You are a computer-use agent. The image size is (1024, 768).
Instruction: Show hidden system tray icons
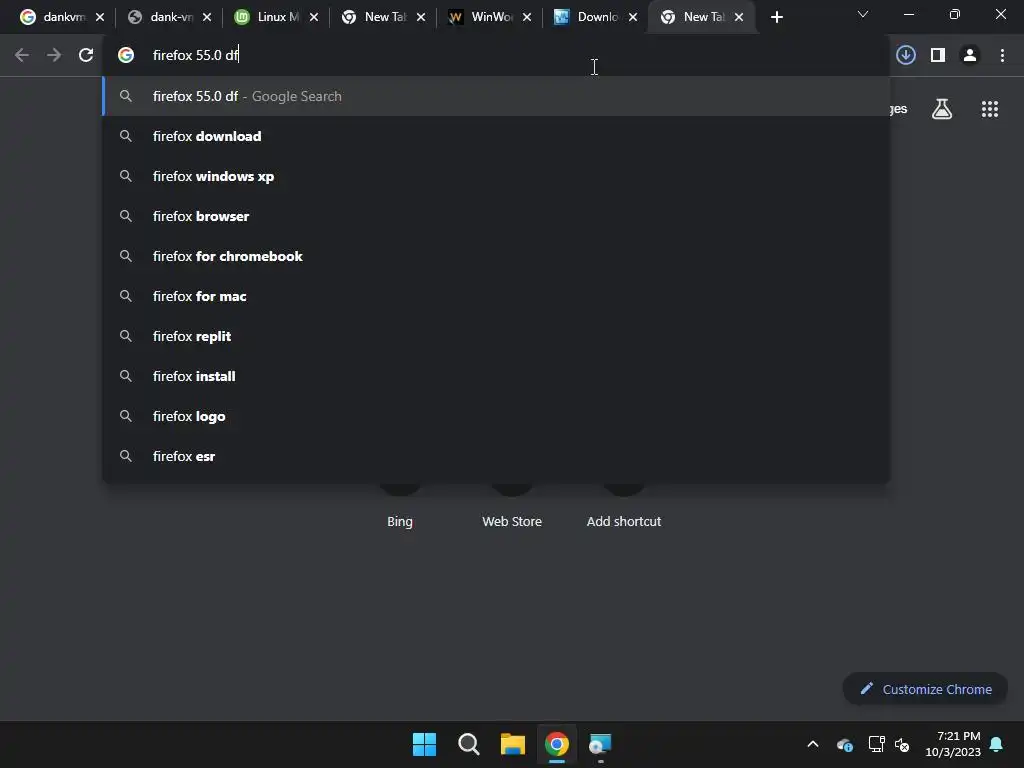813,744
